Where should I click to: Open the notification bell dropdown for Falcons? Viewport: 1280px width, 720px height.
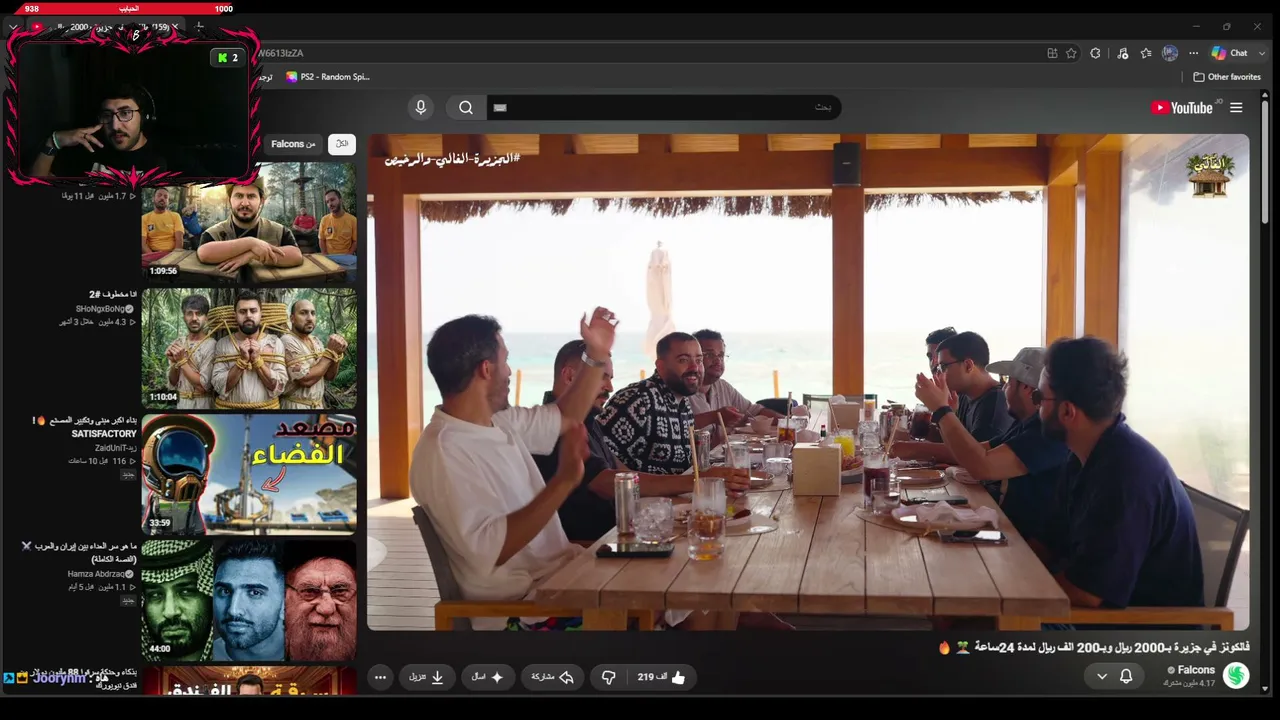pos(1114,676)
